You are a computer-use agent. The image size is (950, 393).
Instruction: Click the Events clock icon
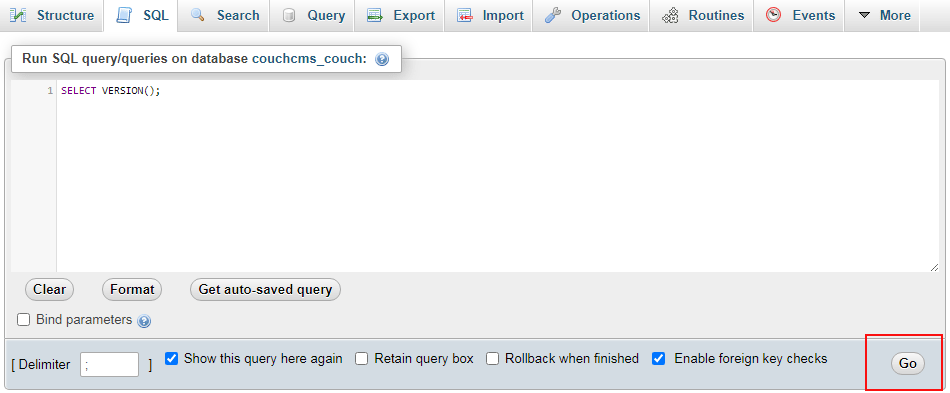coord(774,15)
